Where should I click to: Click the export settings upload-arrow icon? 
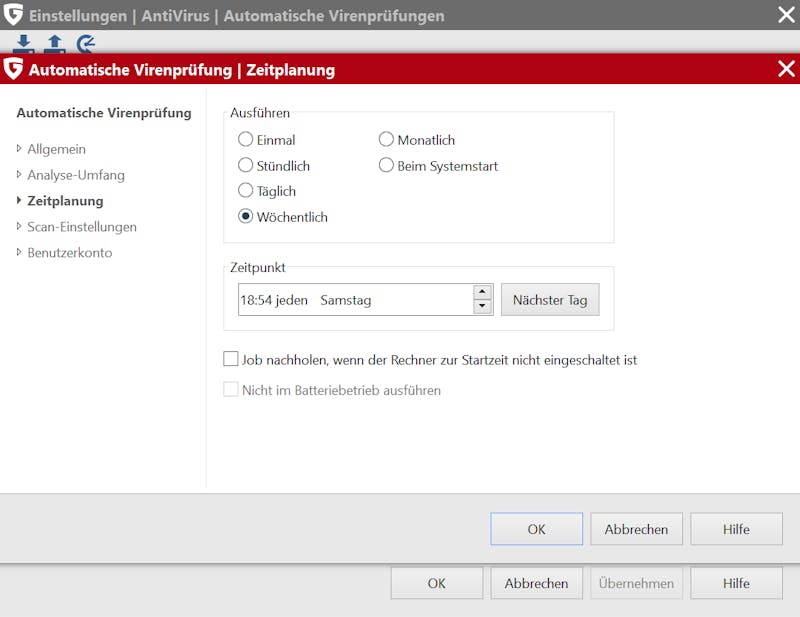pos(55,43)
